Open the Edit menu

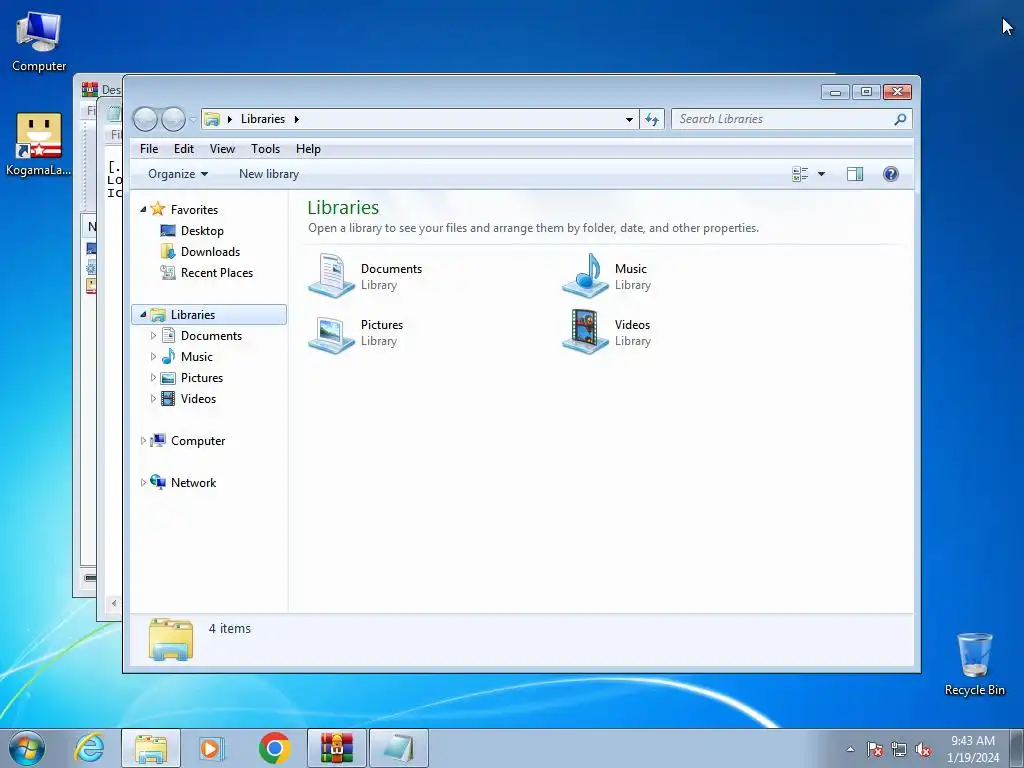pyautogui.click(x=184, y=149)
